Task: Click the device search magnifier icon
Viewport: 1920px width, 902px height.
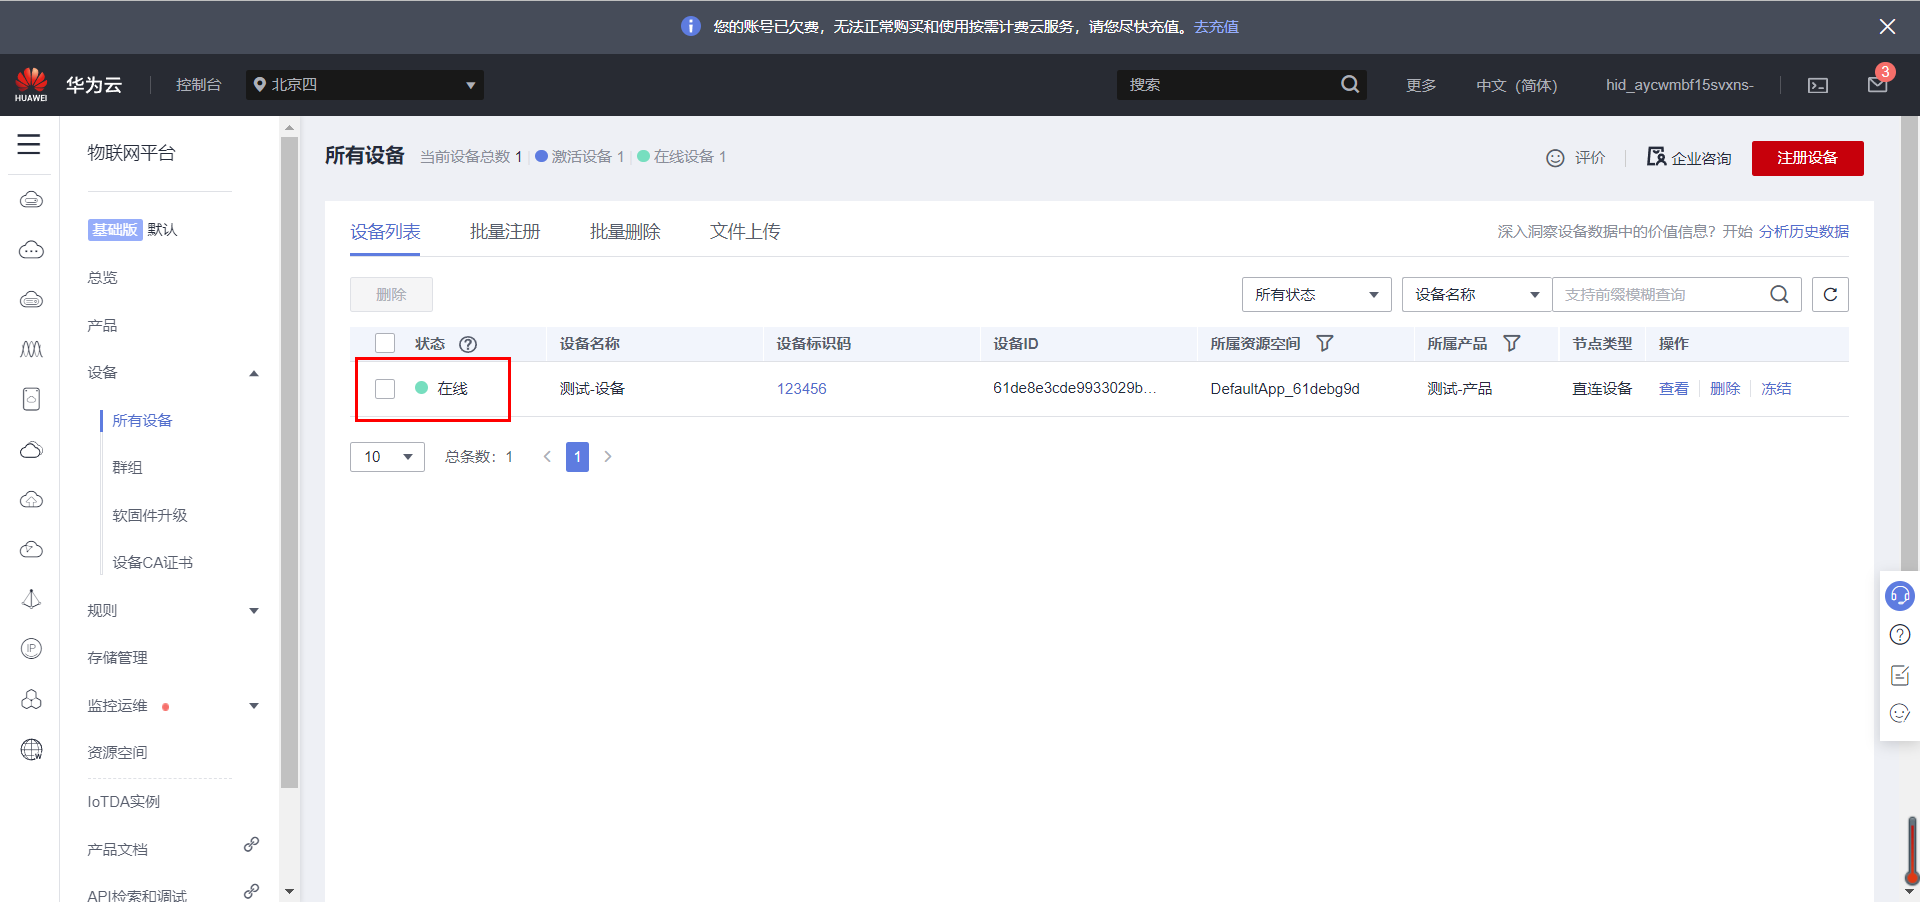Action: [x=1779, y=294]
